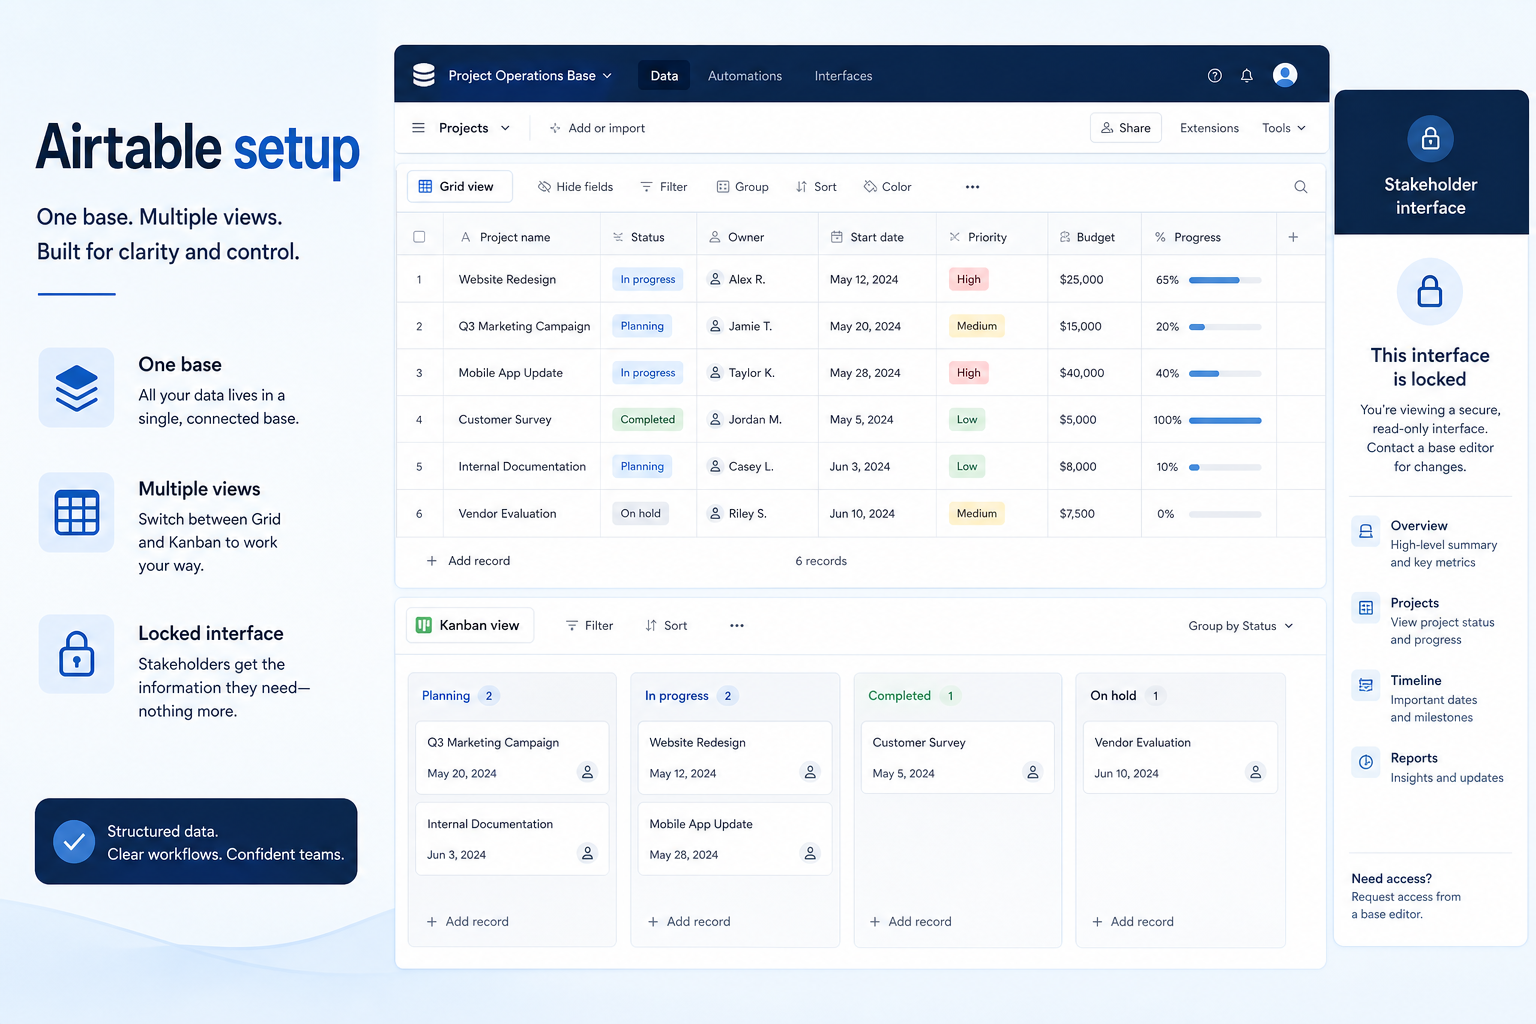Click the large lock icon above 'This interface is locked'

coord(1430,292)
